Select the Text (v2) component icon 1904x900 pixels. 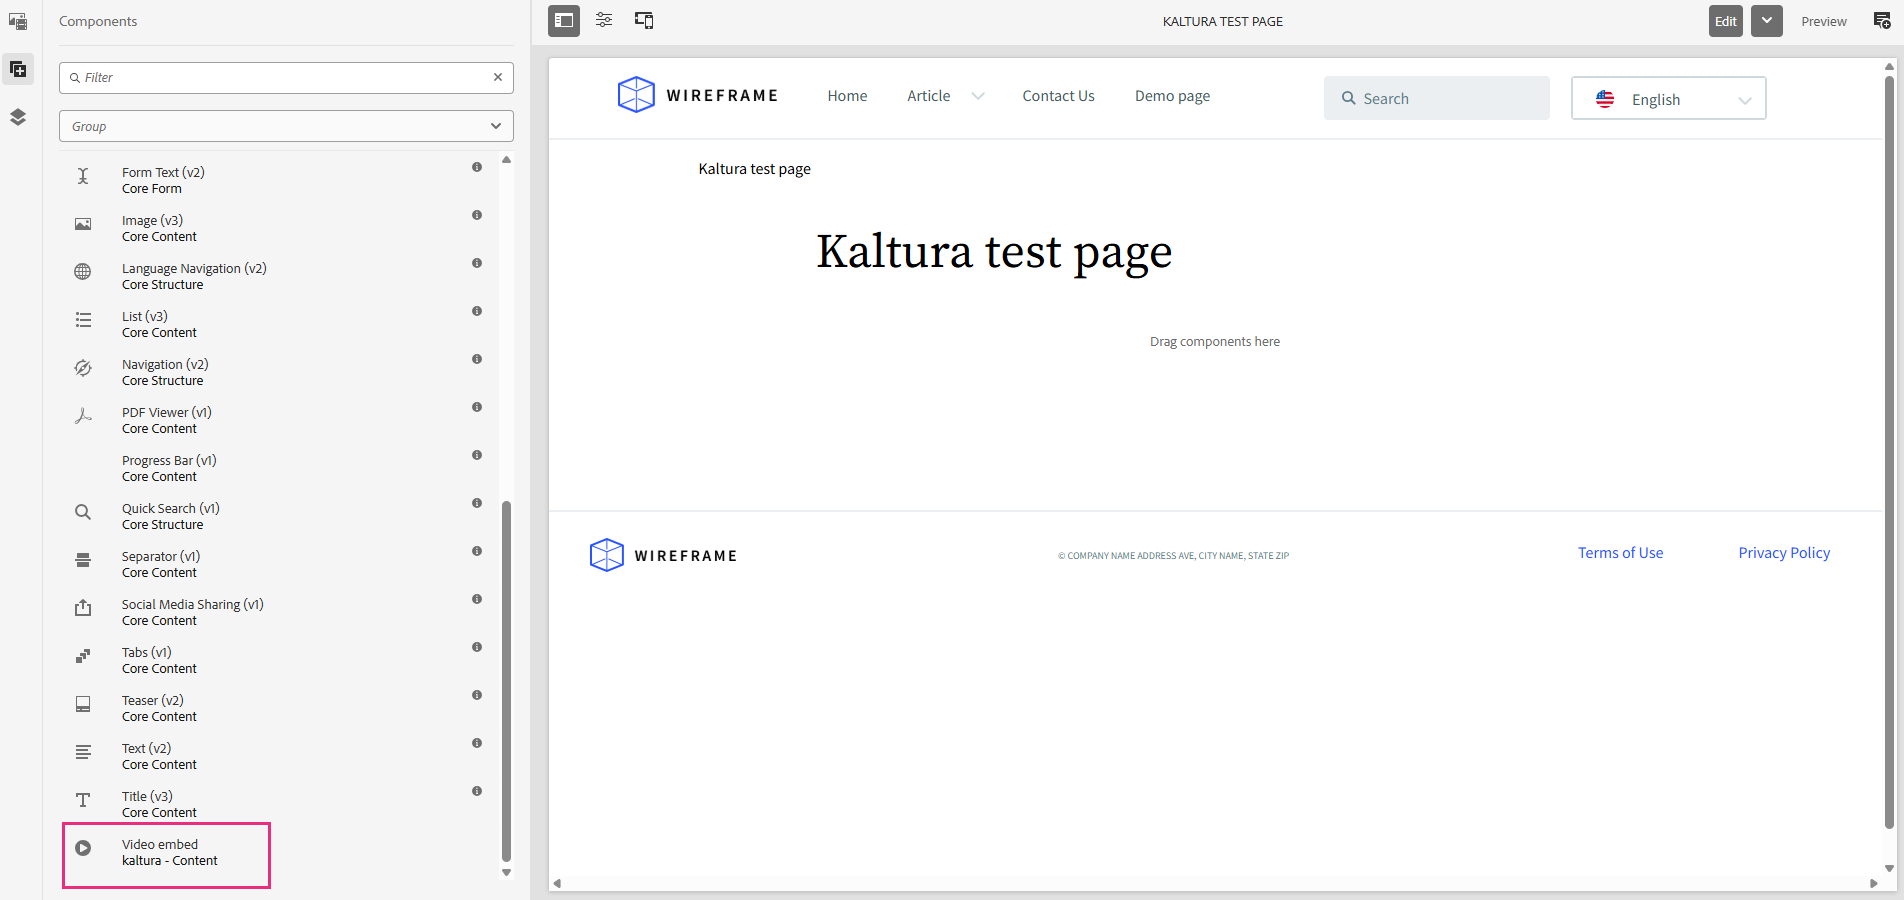click(x=83, y=752)
